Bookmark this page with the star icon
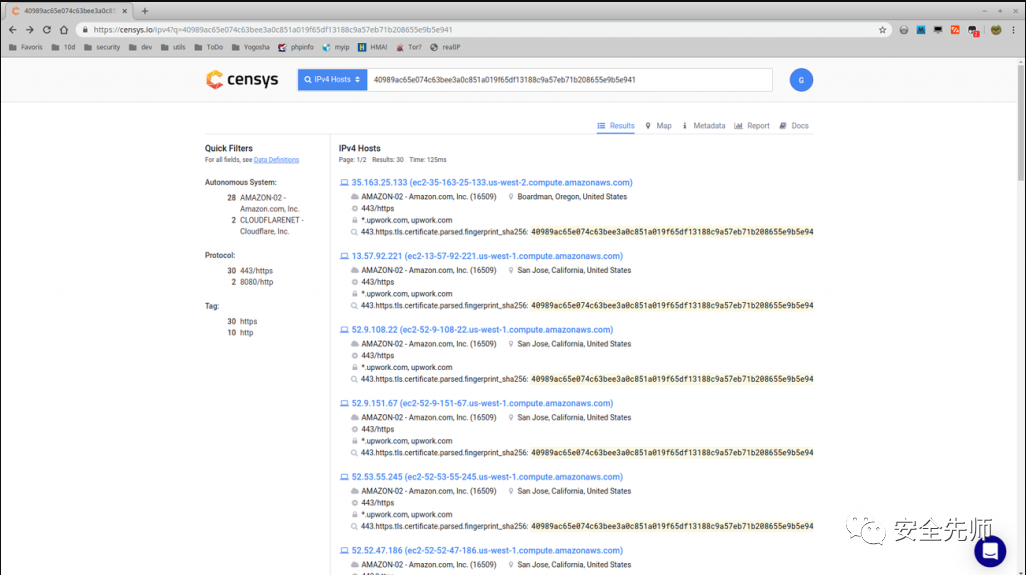 (x=882, y=29)
